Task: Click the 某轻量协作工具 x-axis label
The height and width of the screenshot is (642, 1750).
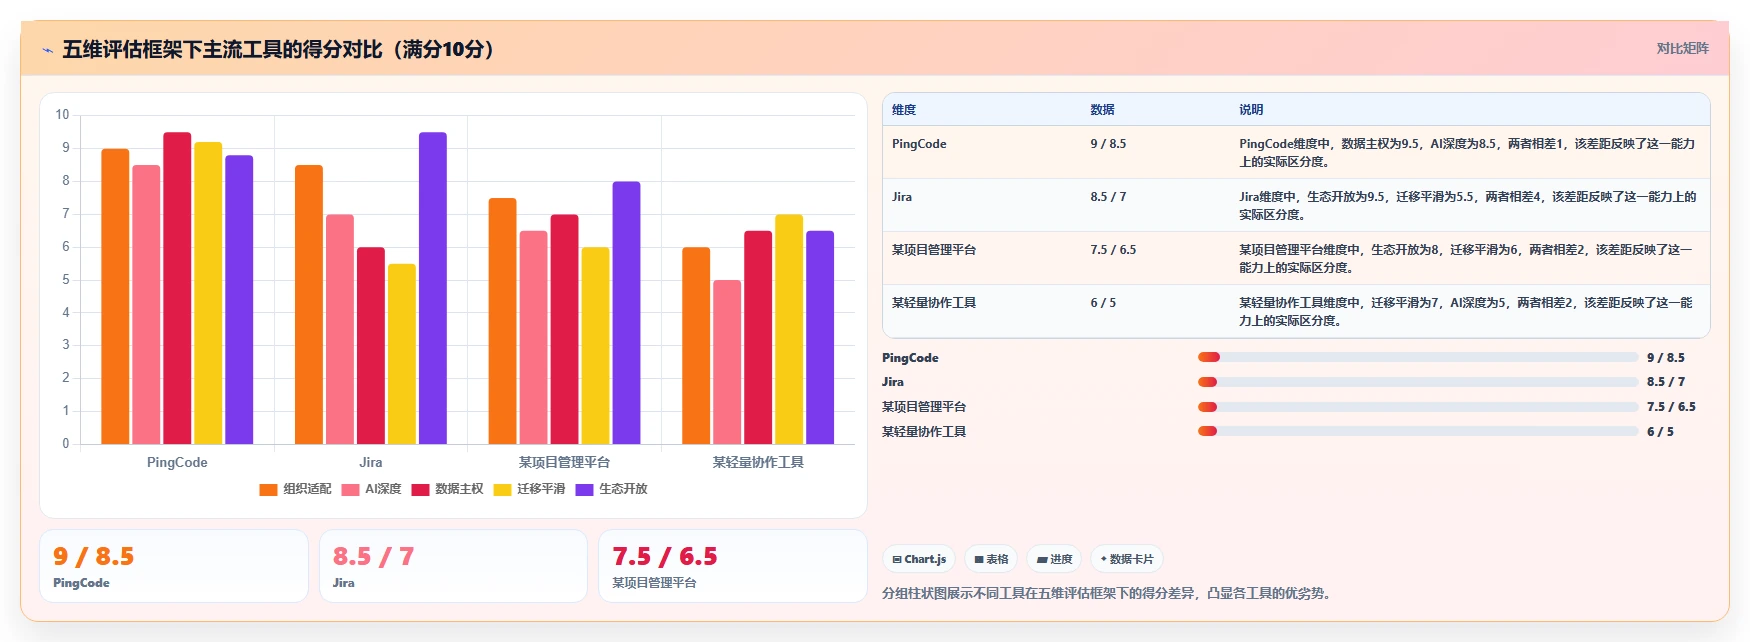Action: coord(758,462)
